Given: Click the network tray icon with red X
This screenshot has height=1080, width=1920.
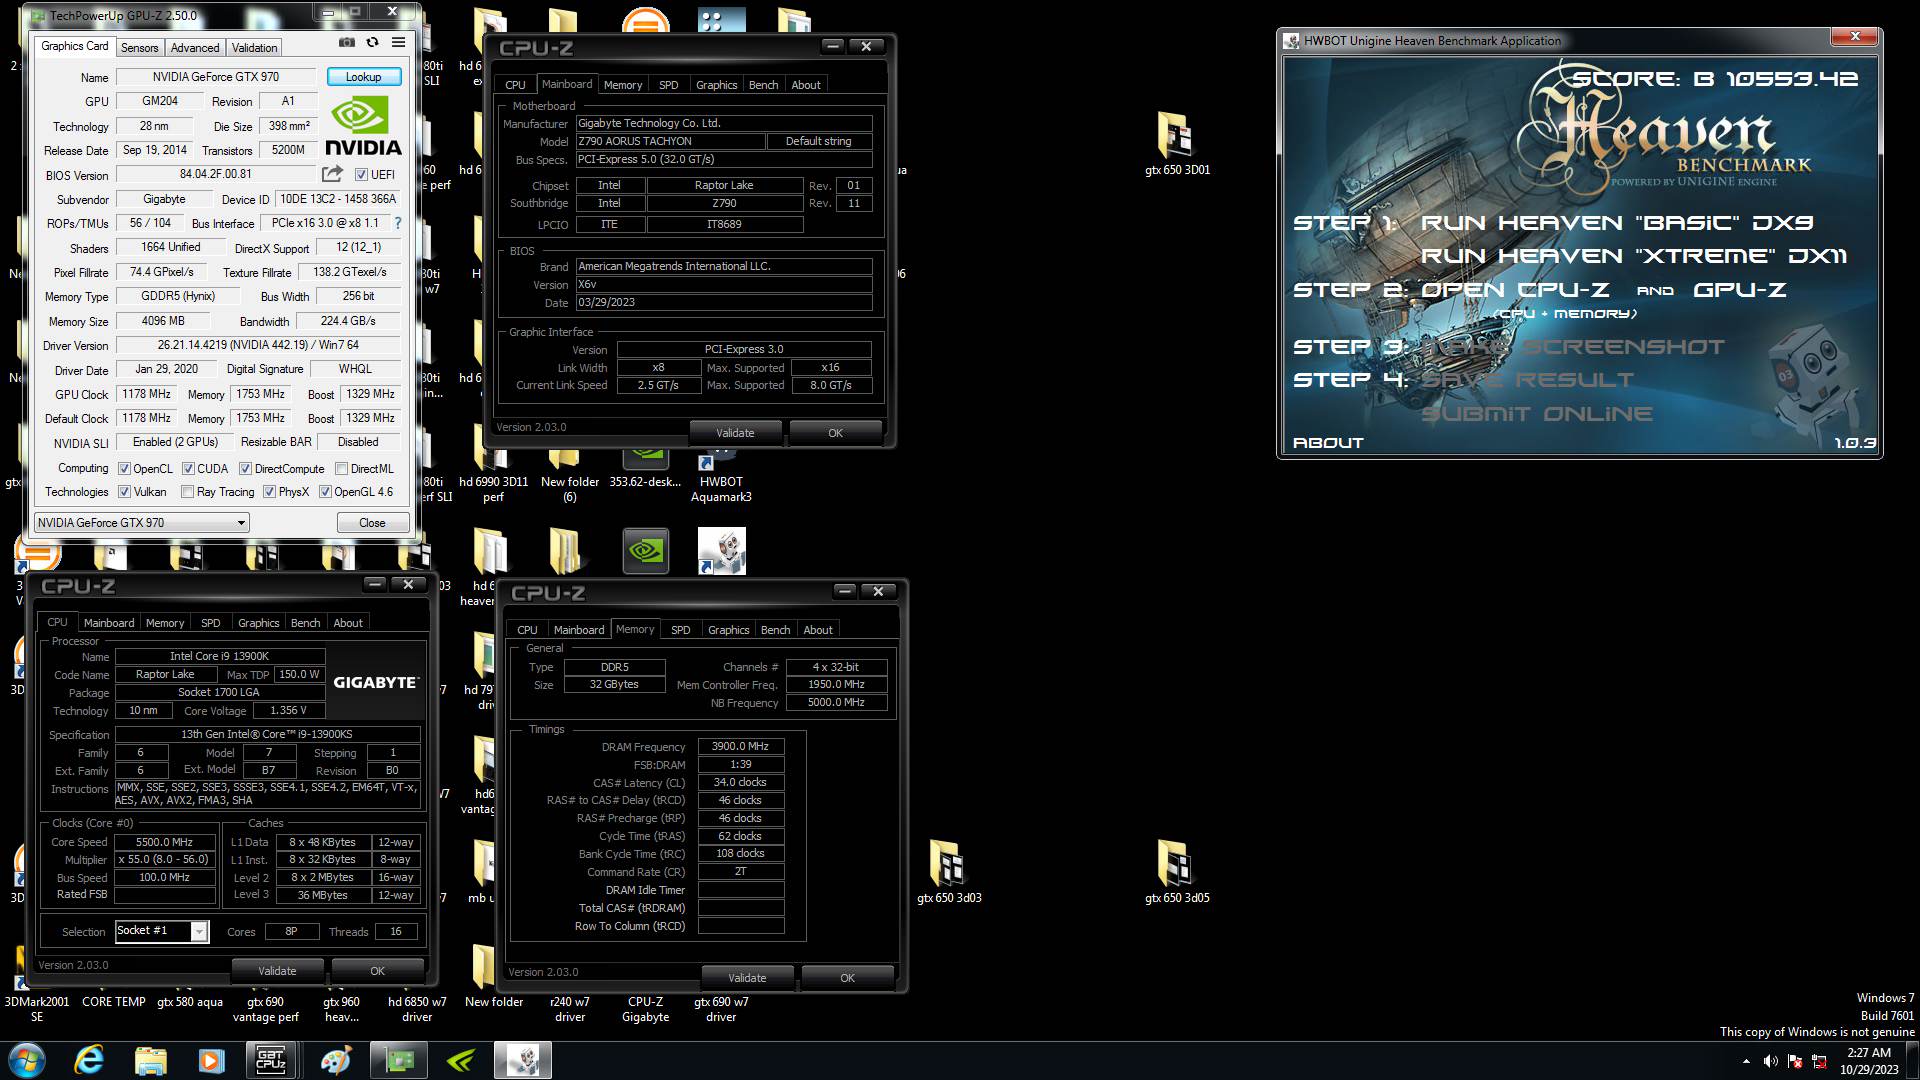Looking at the screenshot, I should point(1819,1061).
